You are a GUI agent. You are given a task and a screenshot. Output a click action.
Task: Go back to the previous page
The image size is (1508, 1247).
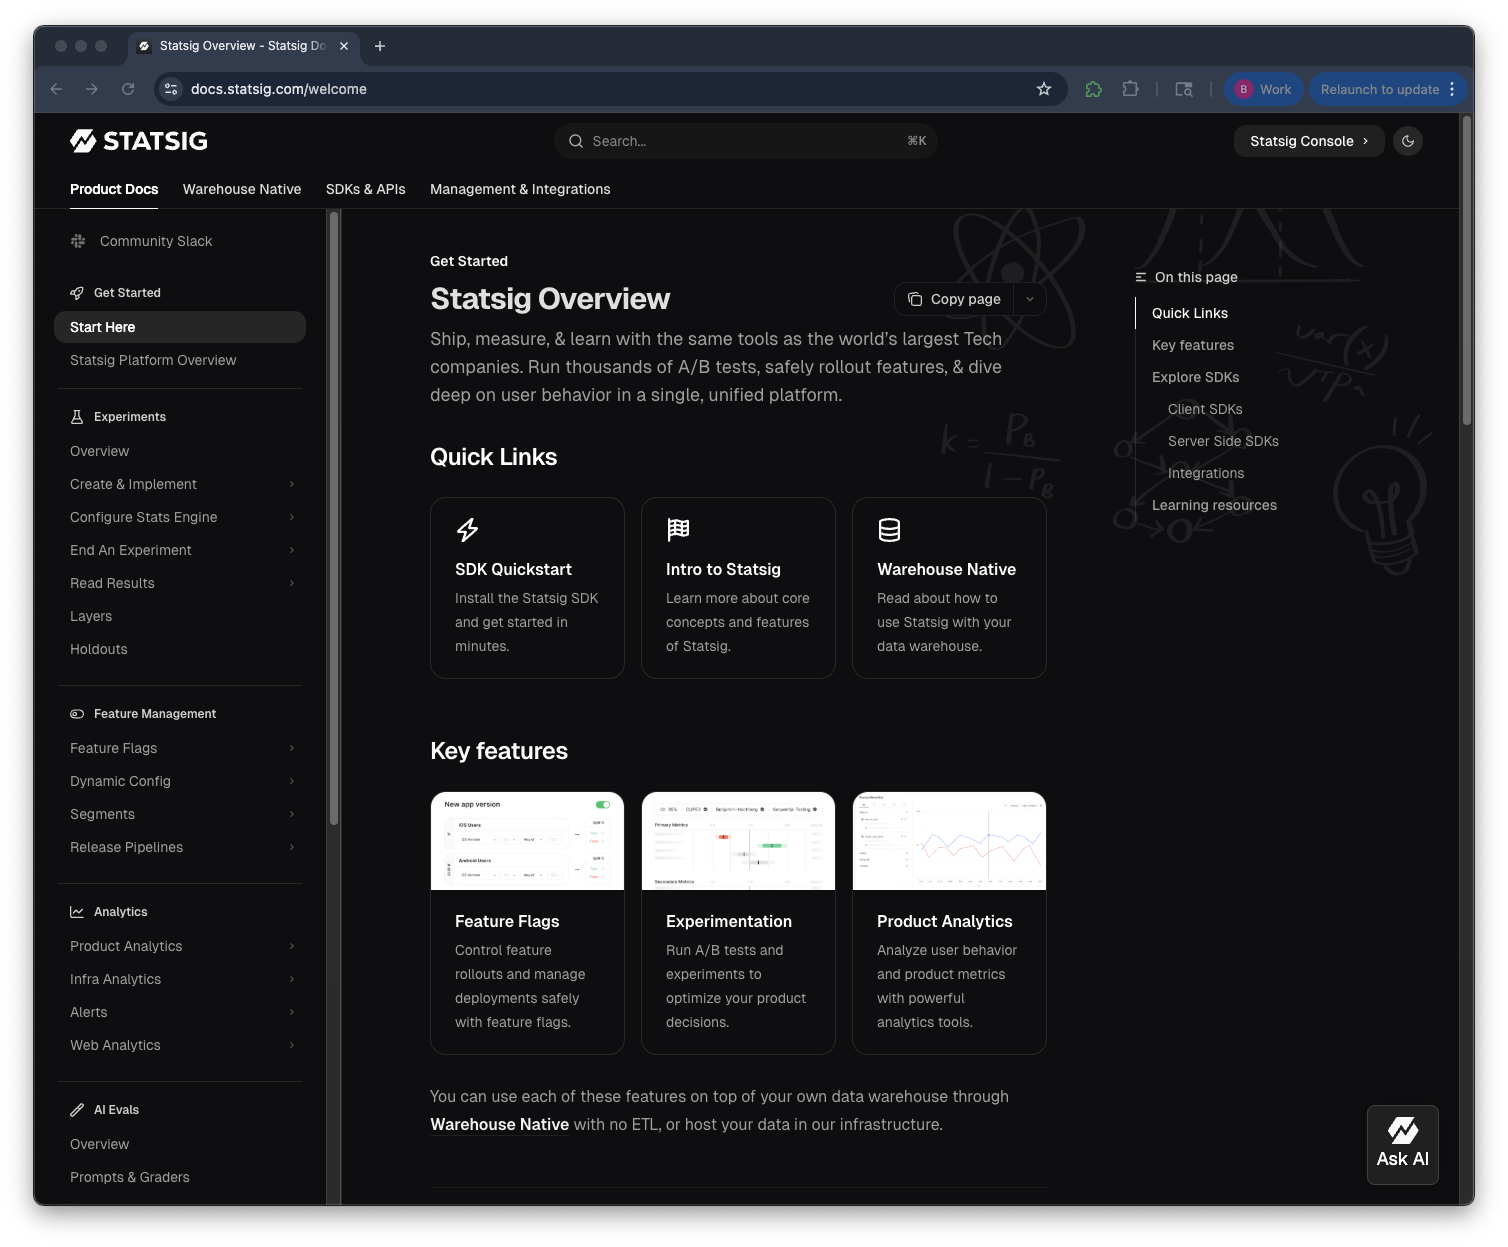56,89
